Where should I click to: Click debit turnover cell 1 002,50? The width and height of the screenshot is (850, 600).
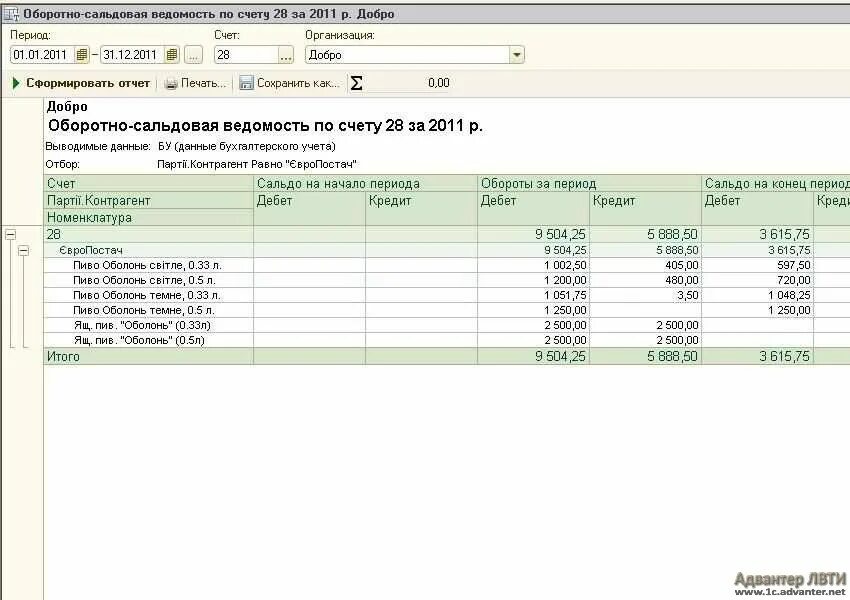[533, 265]
